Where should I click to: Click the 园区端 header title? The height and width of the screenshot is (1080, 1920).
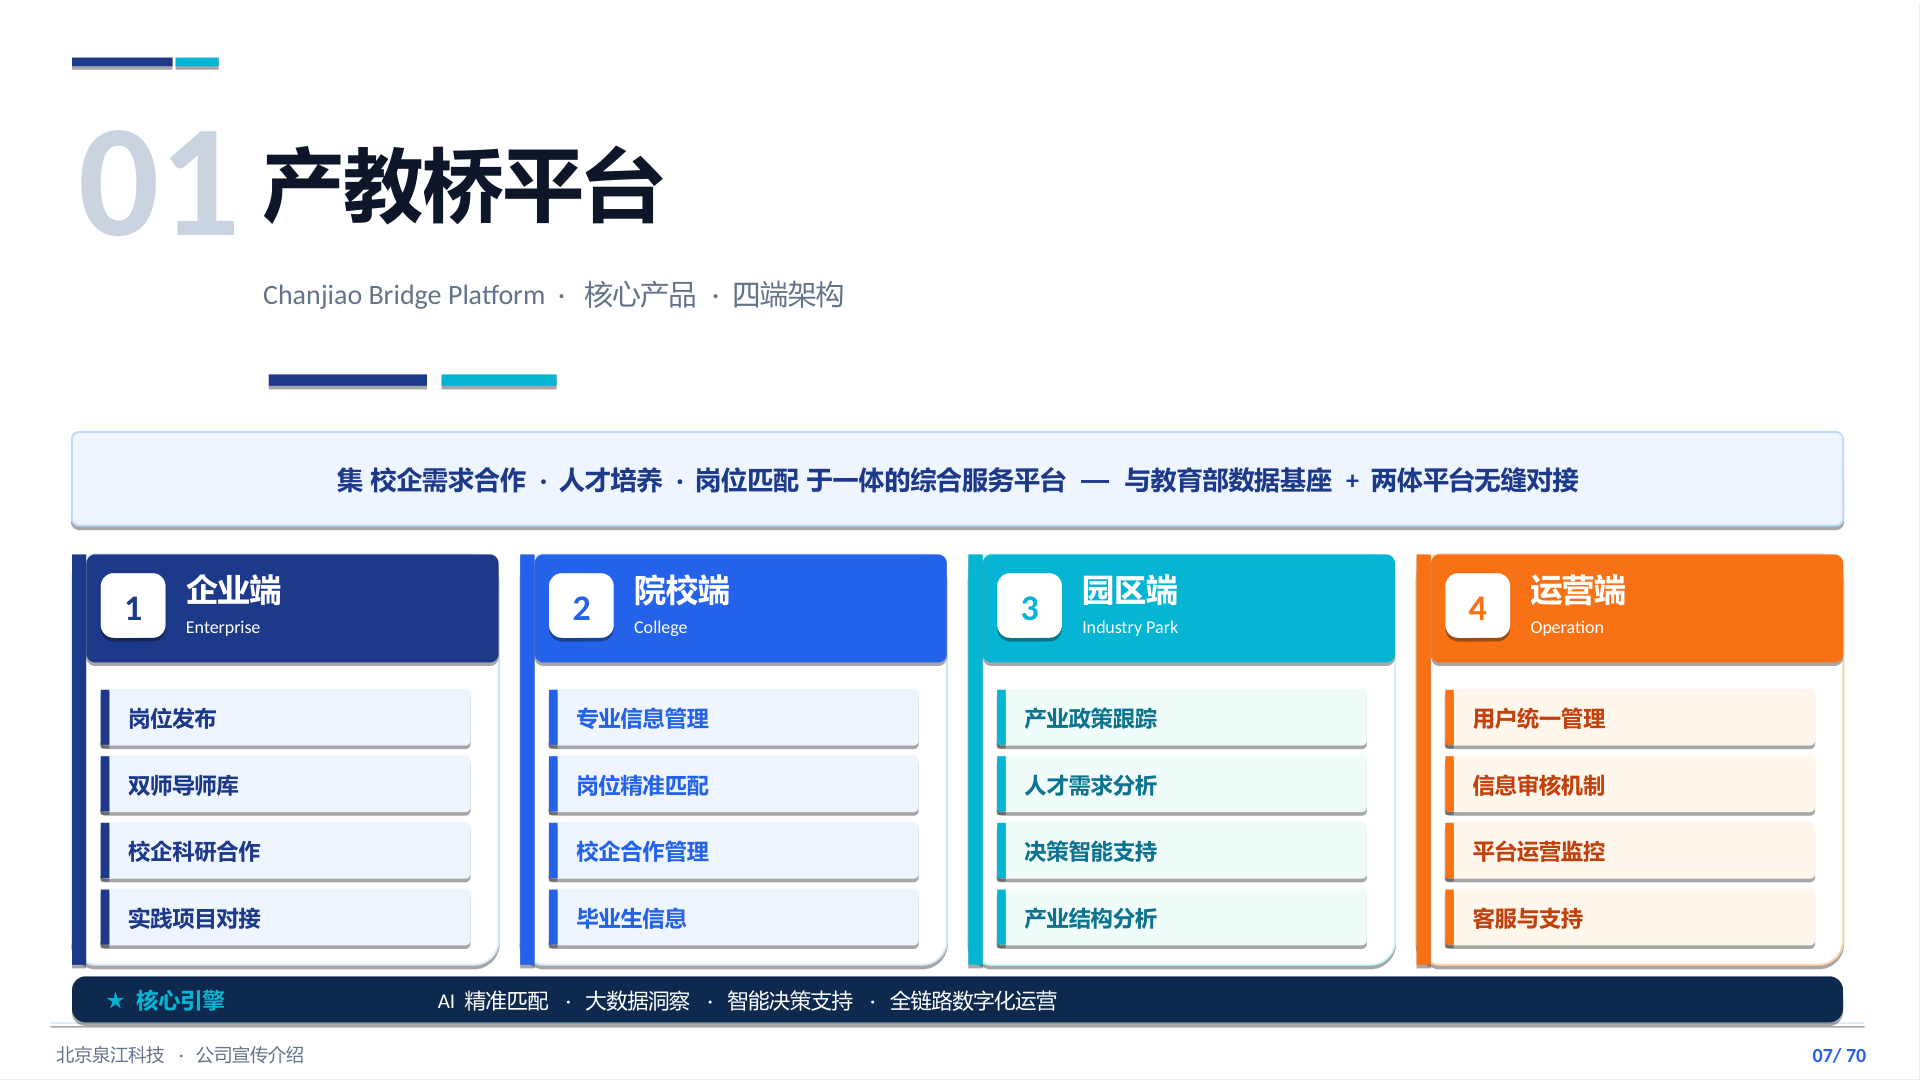tap(1129, 590)
